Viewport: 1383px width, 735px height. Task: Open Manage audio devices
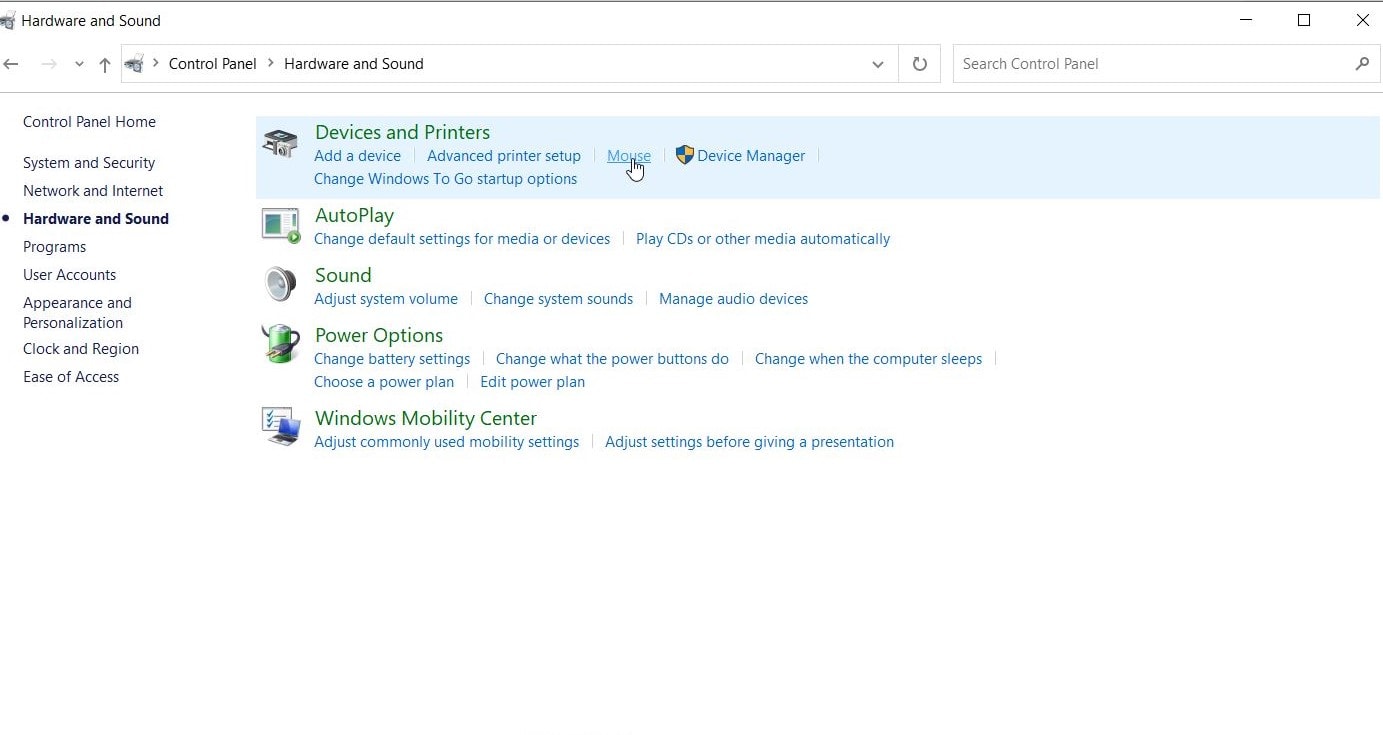(733, 299)
